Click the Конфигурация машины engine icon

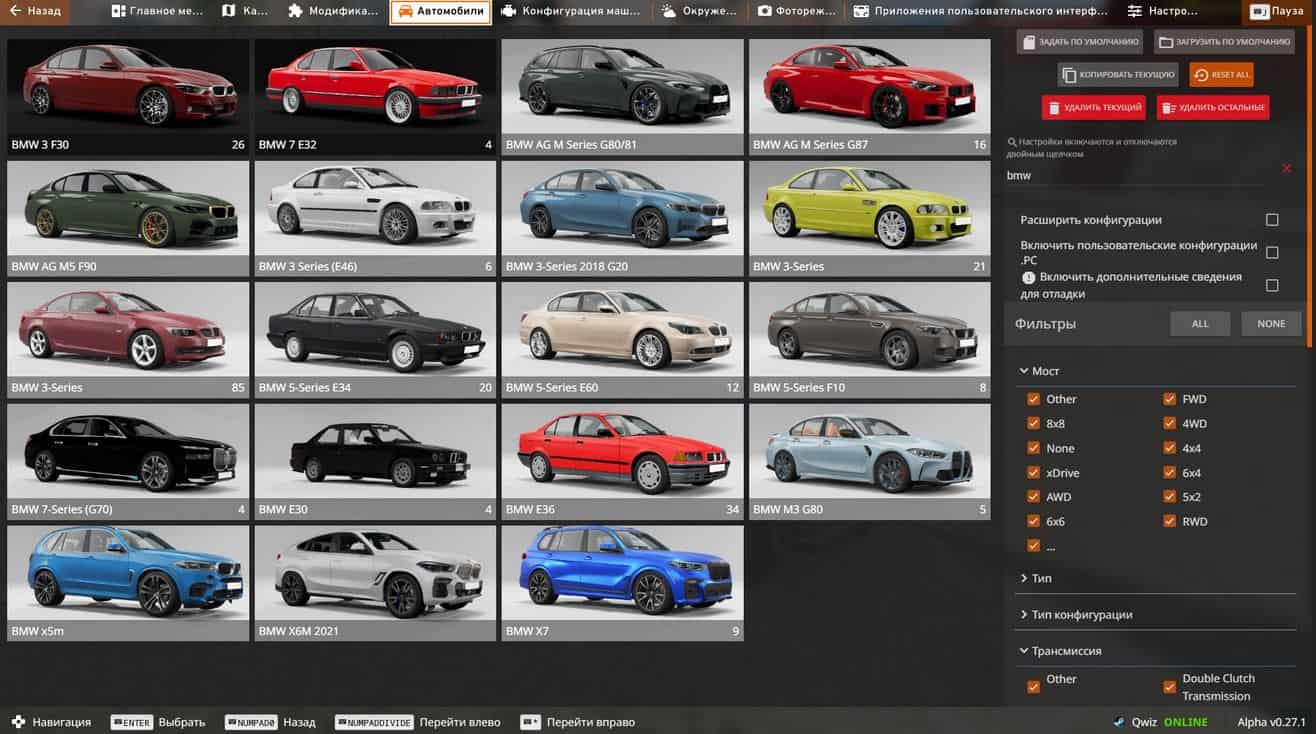pyautogui.click(x=509, y=12)
